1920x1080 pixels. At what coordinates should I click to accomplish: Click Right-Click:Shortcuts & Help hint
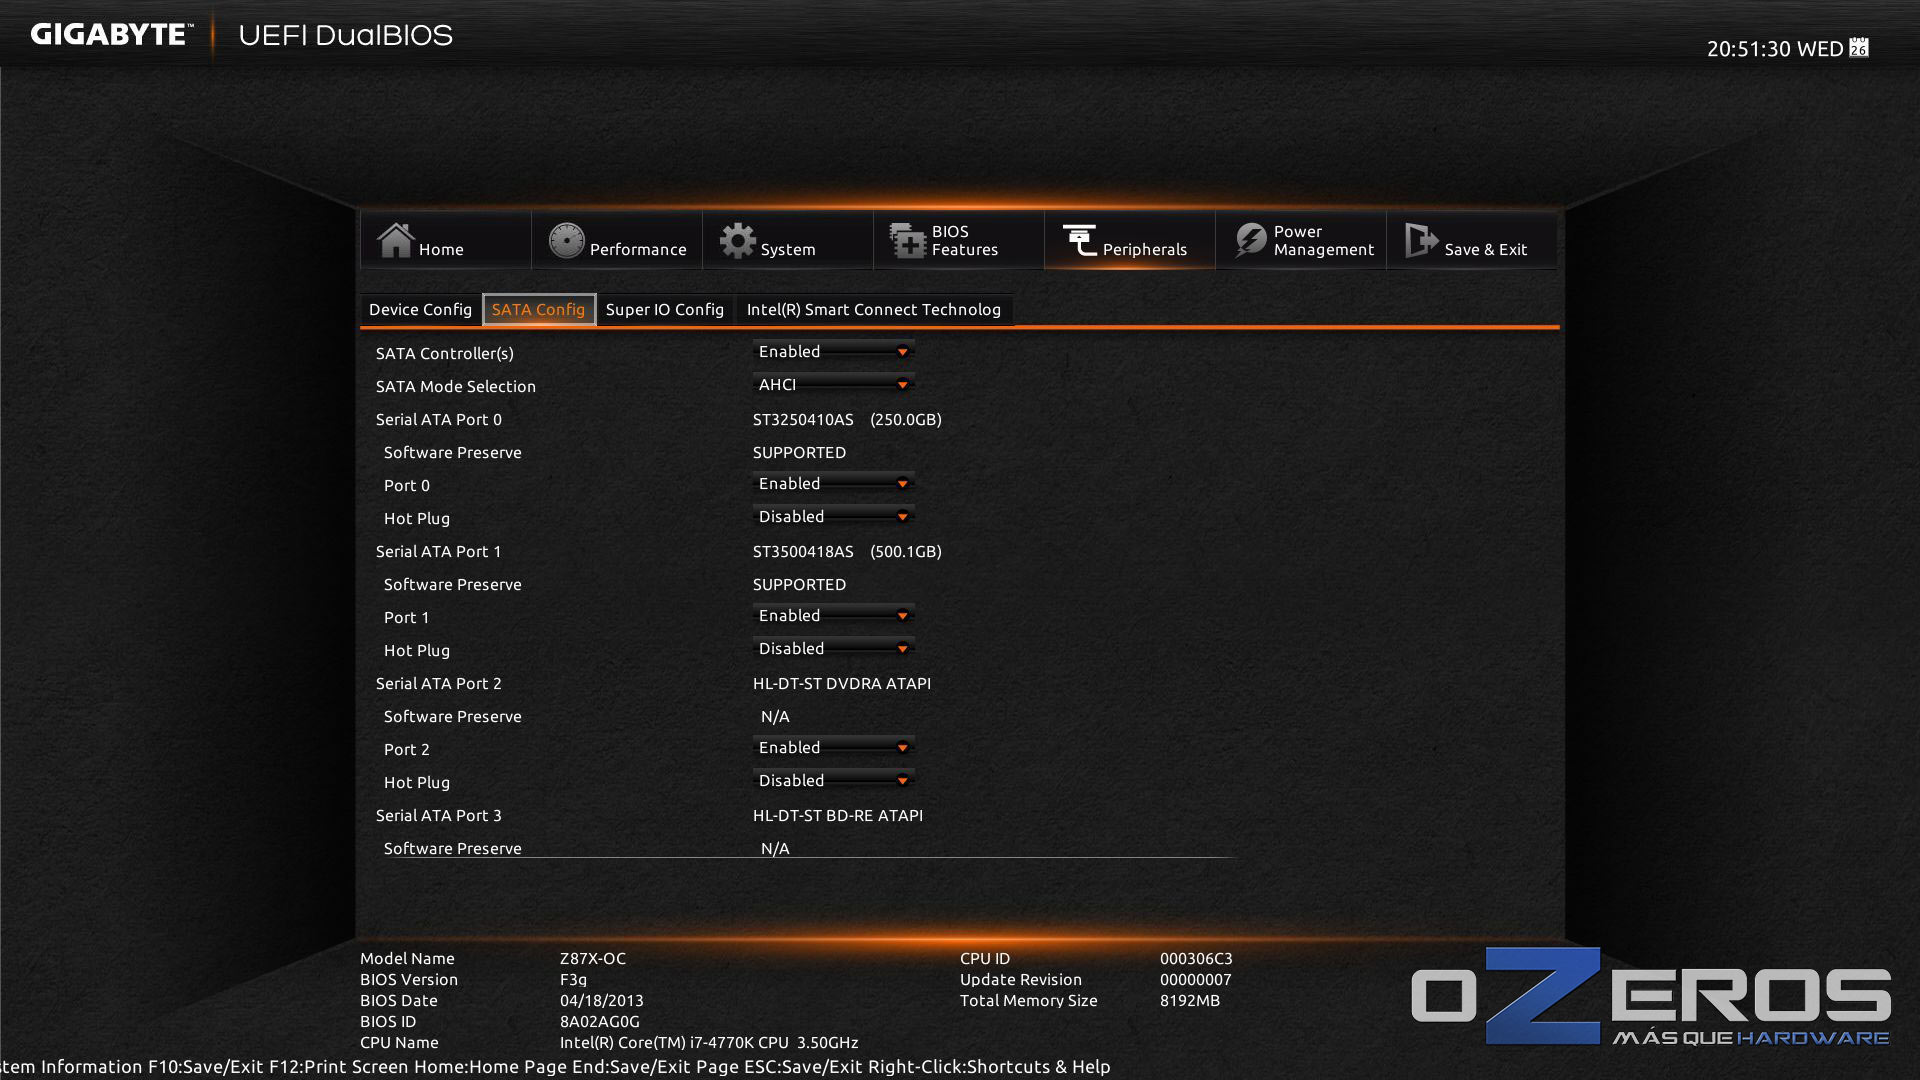(989, 1067)
